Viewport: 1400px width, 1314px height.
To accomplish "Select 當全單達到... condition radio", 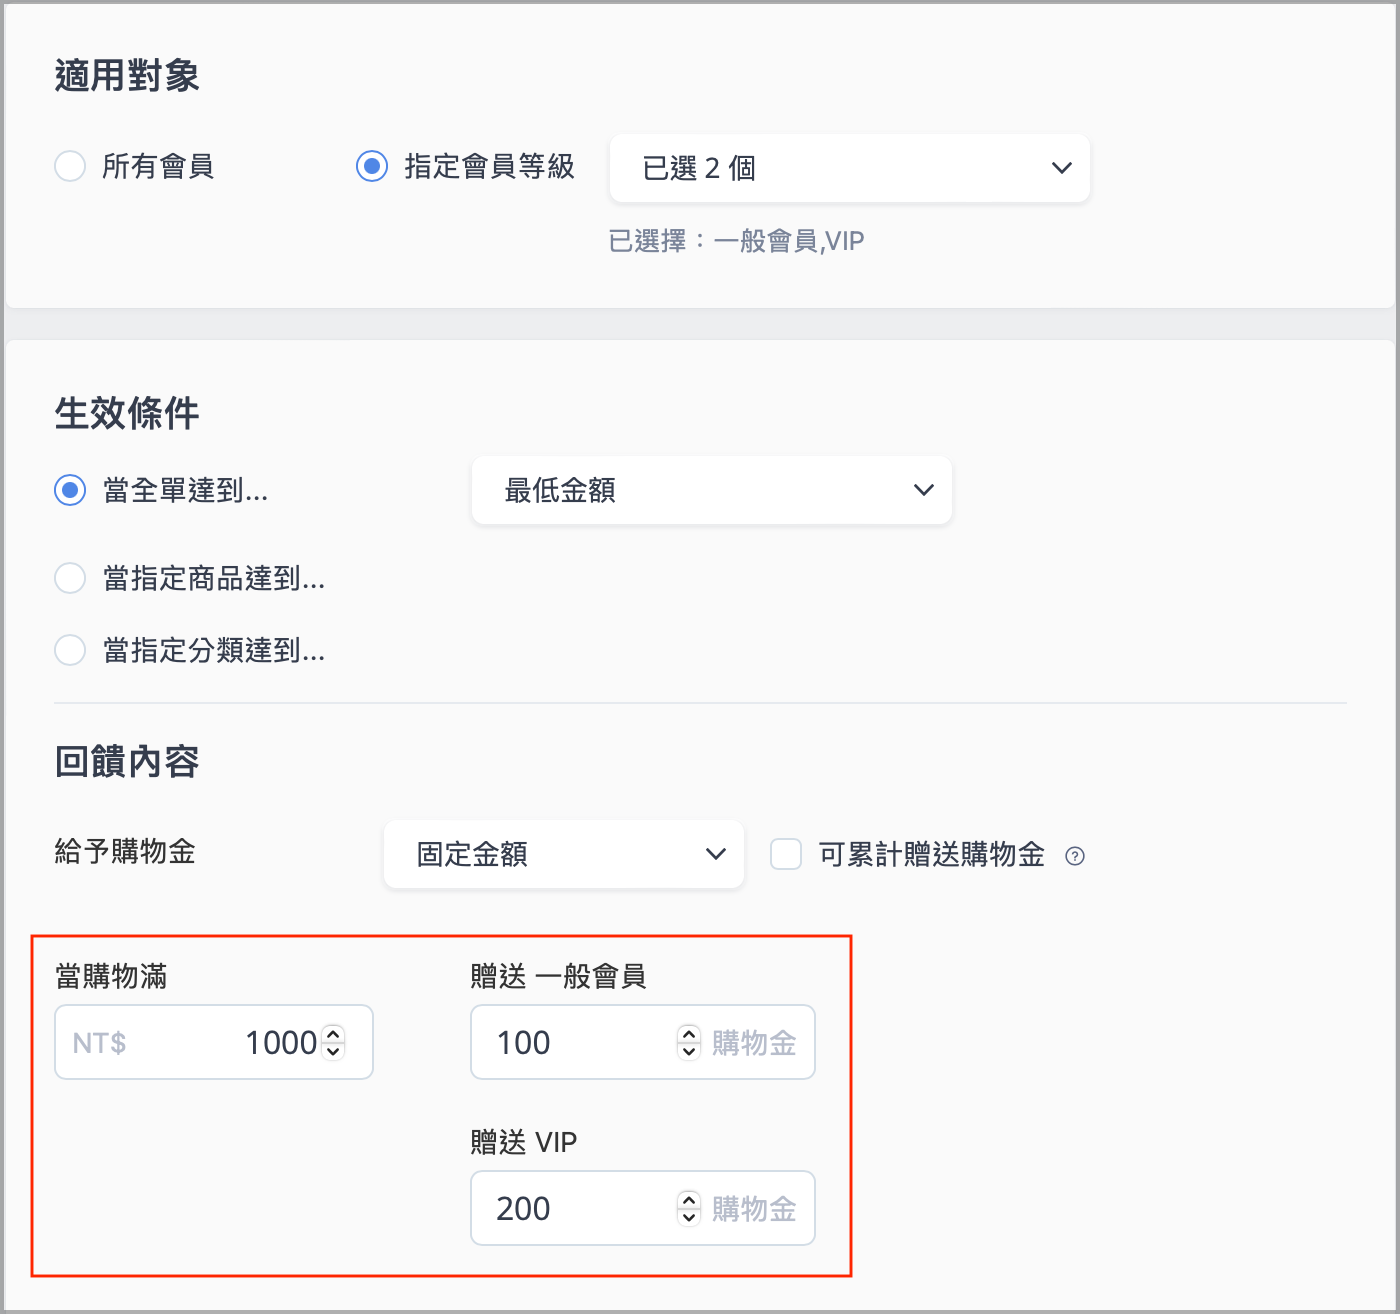I will tap(70, 490).
